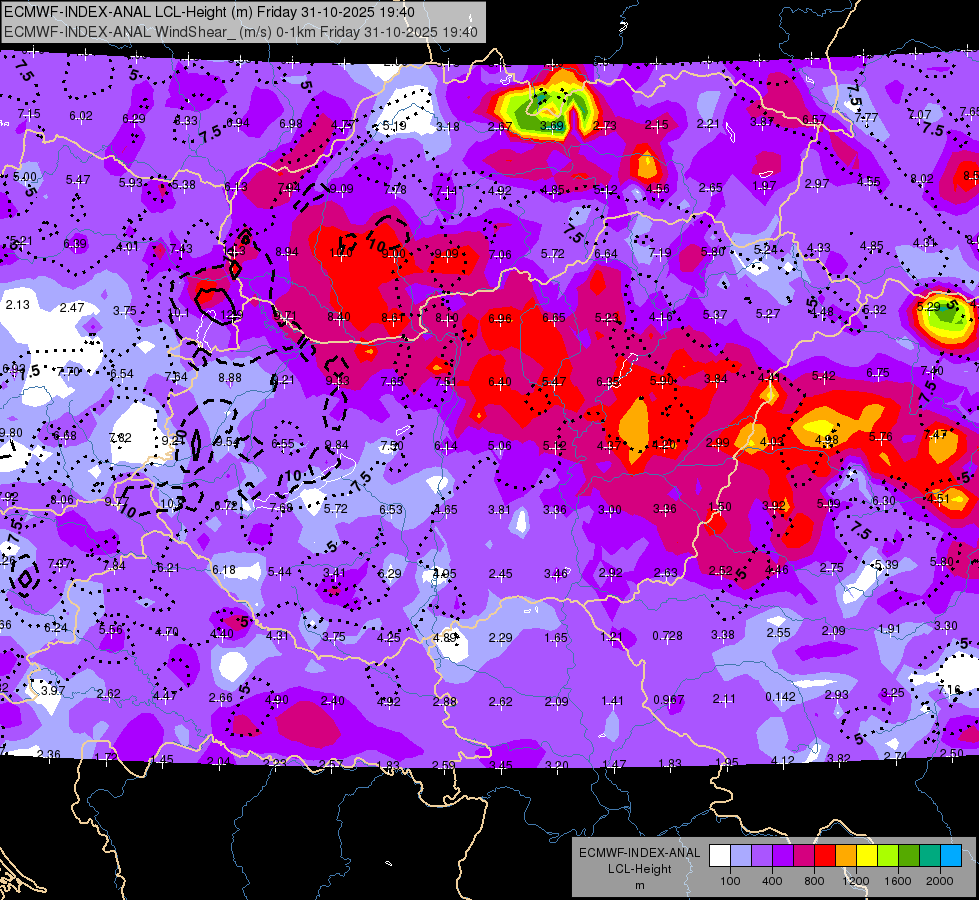Select the sky blue legend swatch
The height and width of the screenshot is (900, 979).
coord(951,856)
